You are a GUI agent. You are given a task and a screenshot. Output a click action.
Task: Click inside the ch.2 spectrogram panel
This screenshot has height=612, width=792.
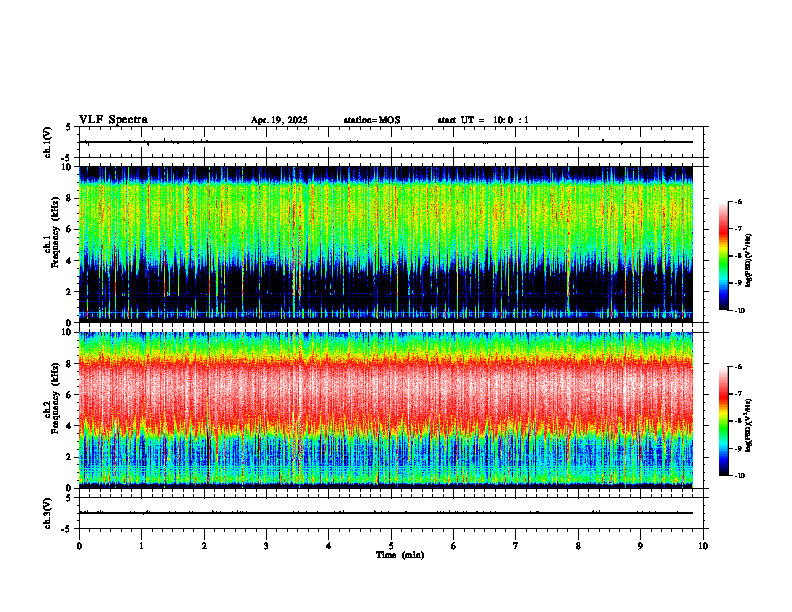(x=386, y=410)
